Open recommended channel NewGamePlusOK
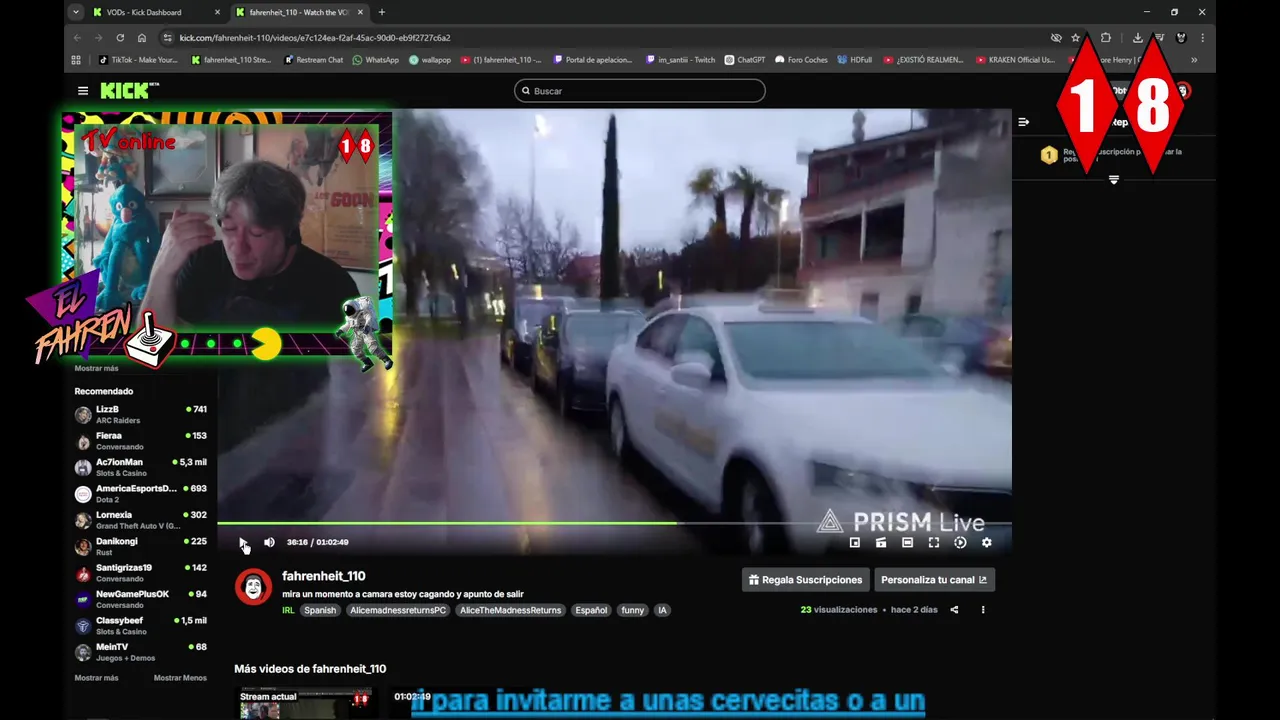 [141, 599]
